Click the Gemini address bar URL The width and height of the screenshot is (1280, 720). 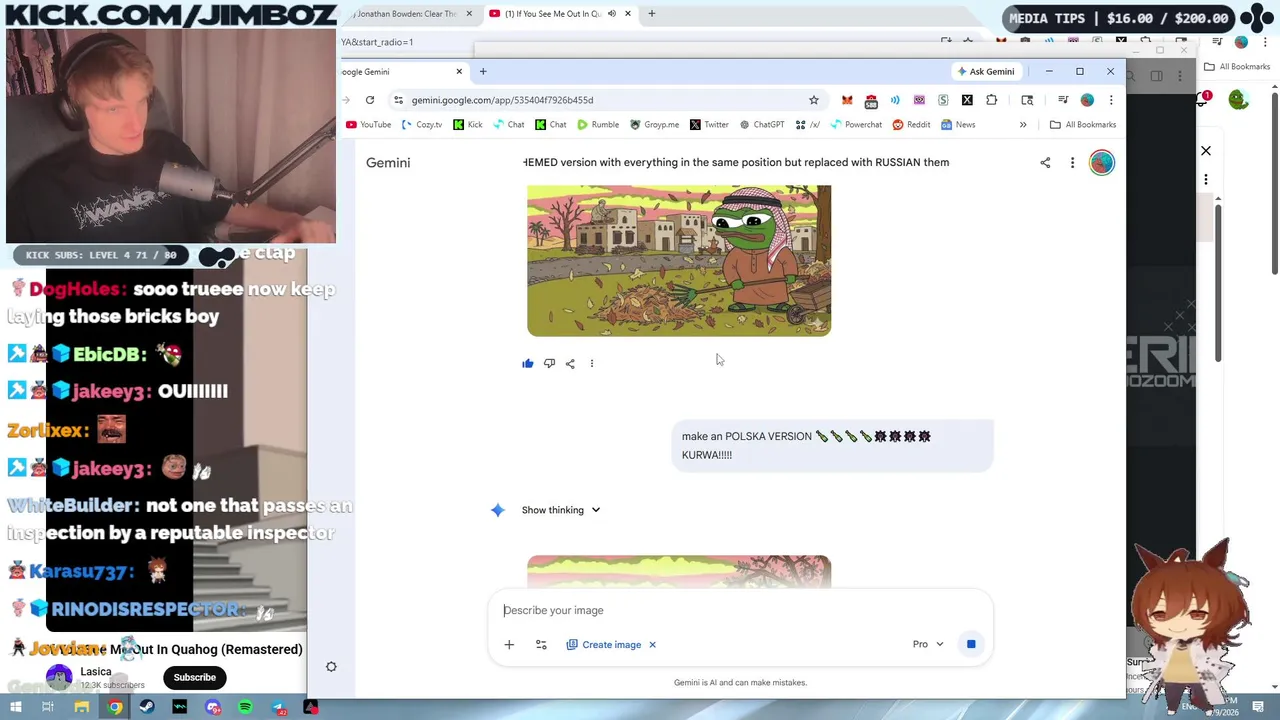click(x=503, y=100)
